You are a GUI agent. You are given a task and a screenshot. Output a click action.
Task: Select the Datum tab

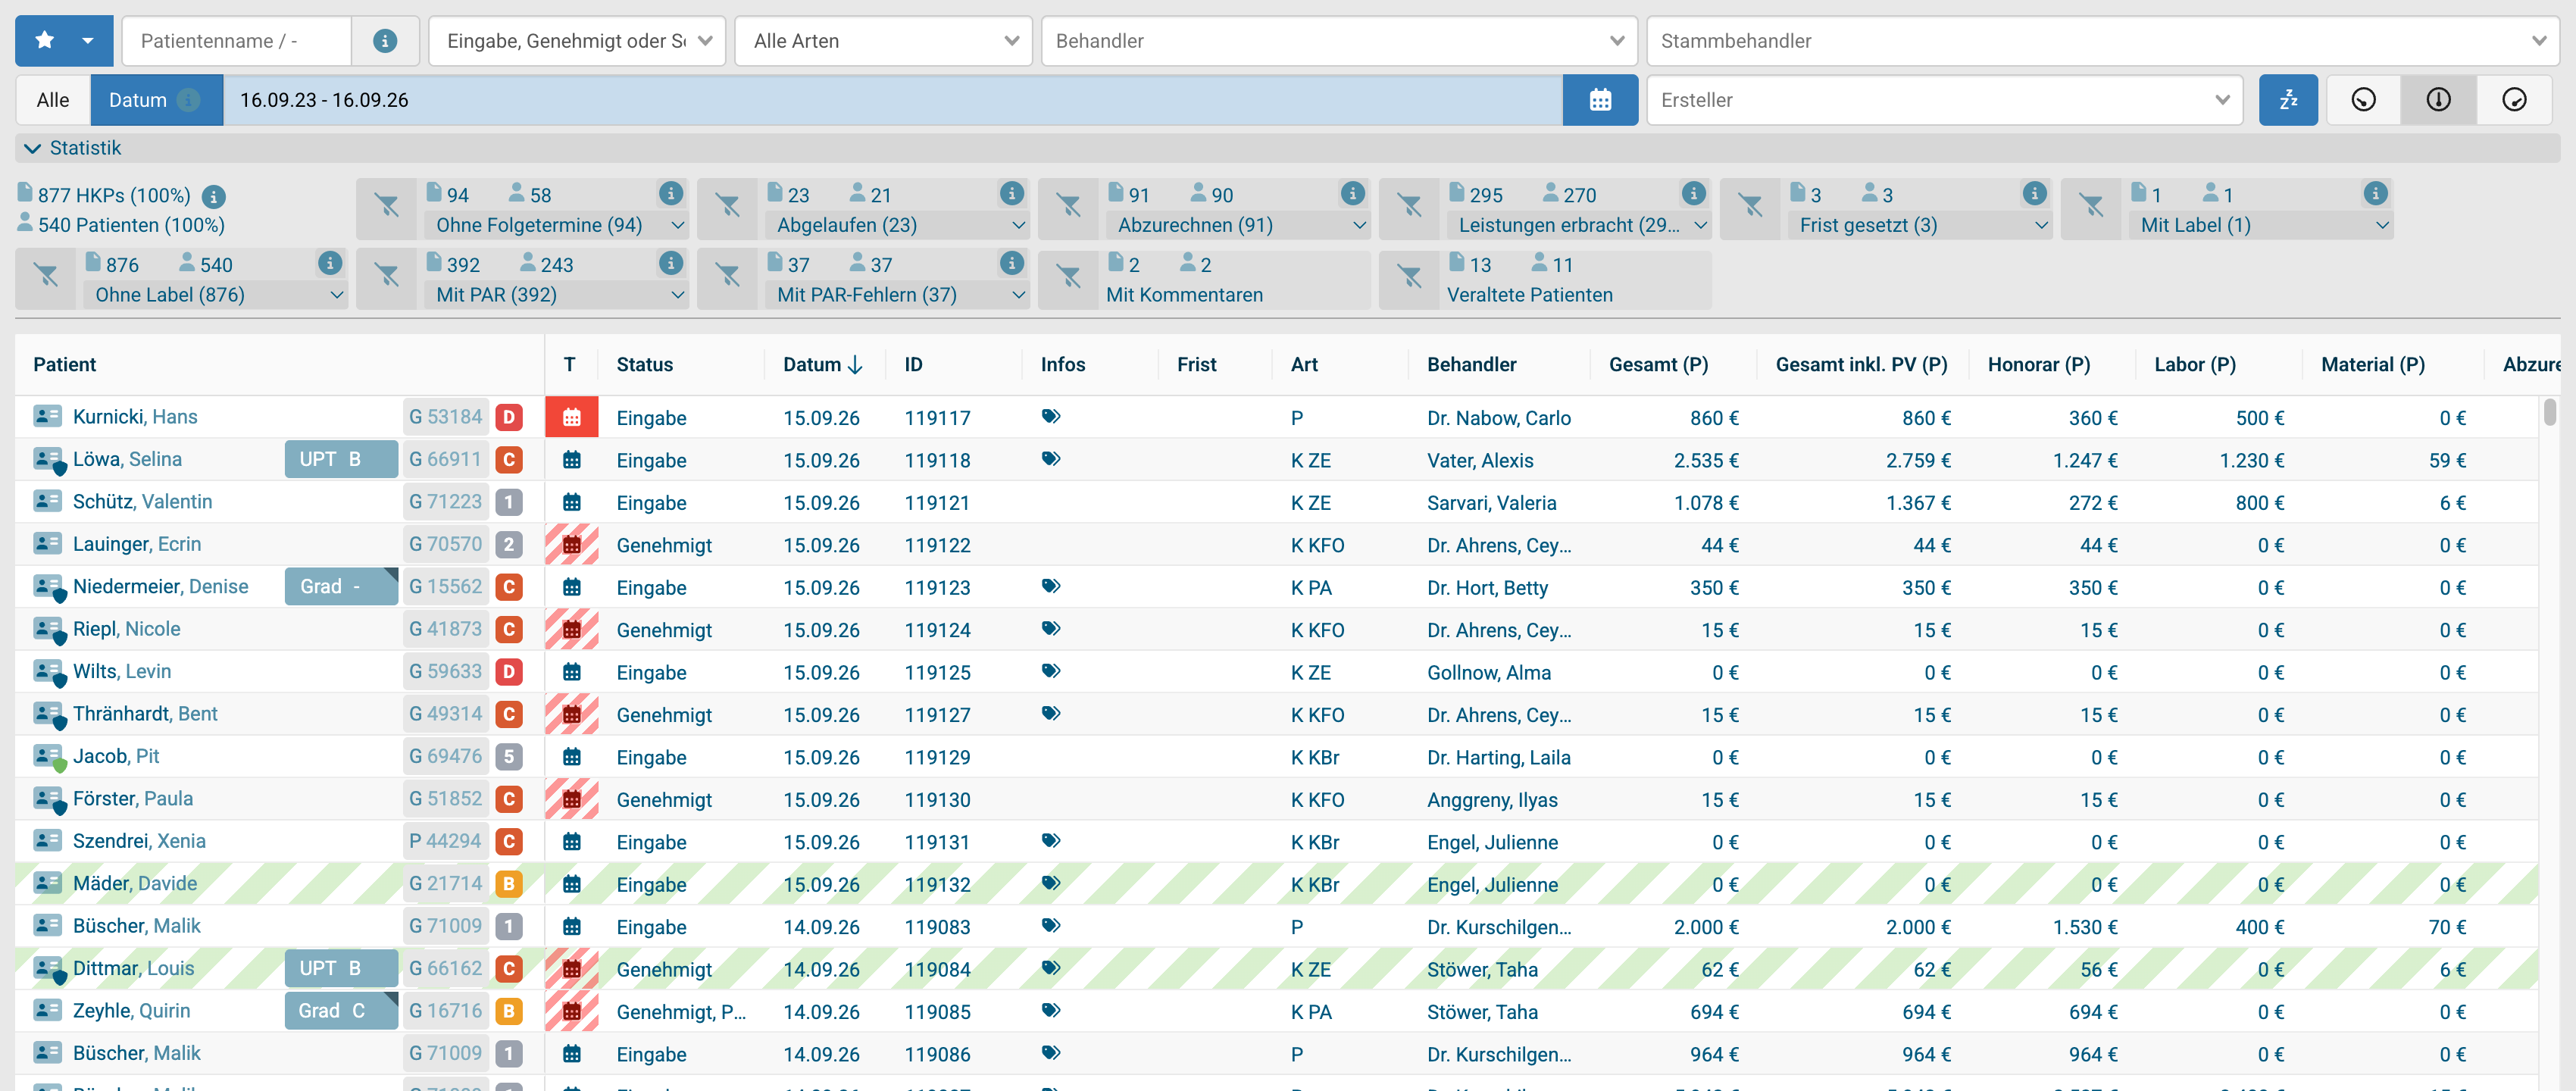click(x=156, y=100)
